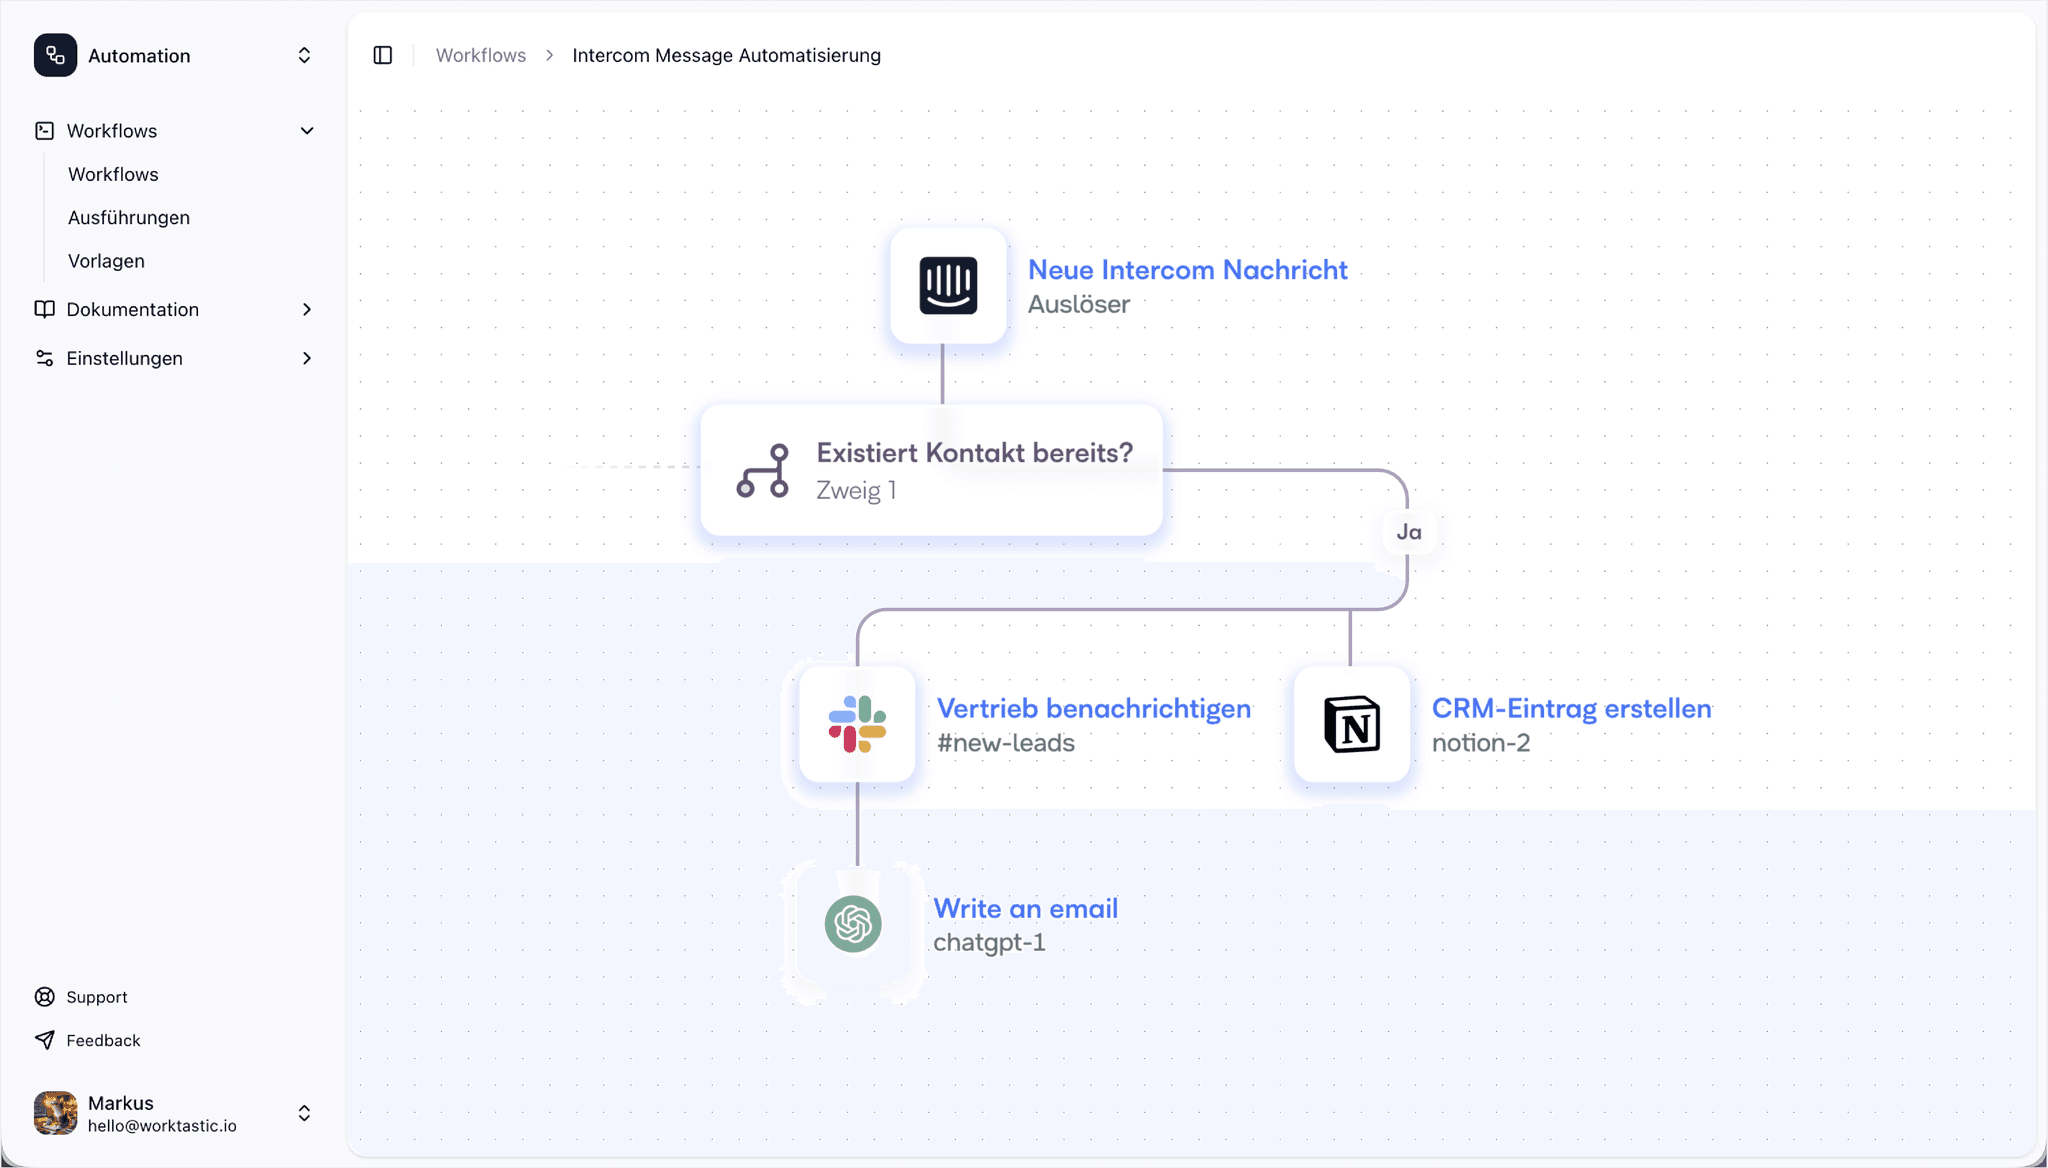Select the branch icon in condition node
Screen dimensions: 2048x1168
pyautogui.click(x=763, y=471)
